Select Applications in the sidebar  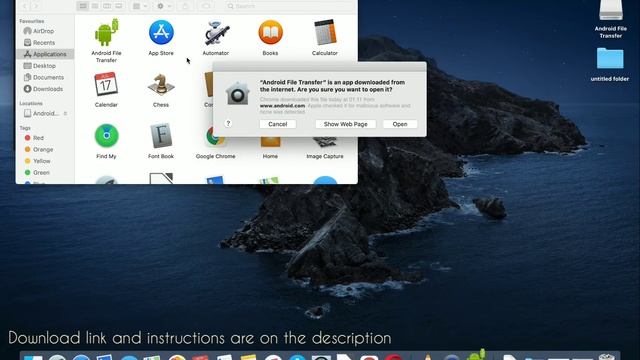coord(45,54)
